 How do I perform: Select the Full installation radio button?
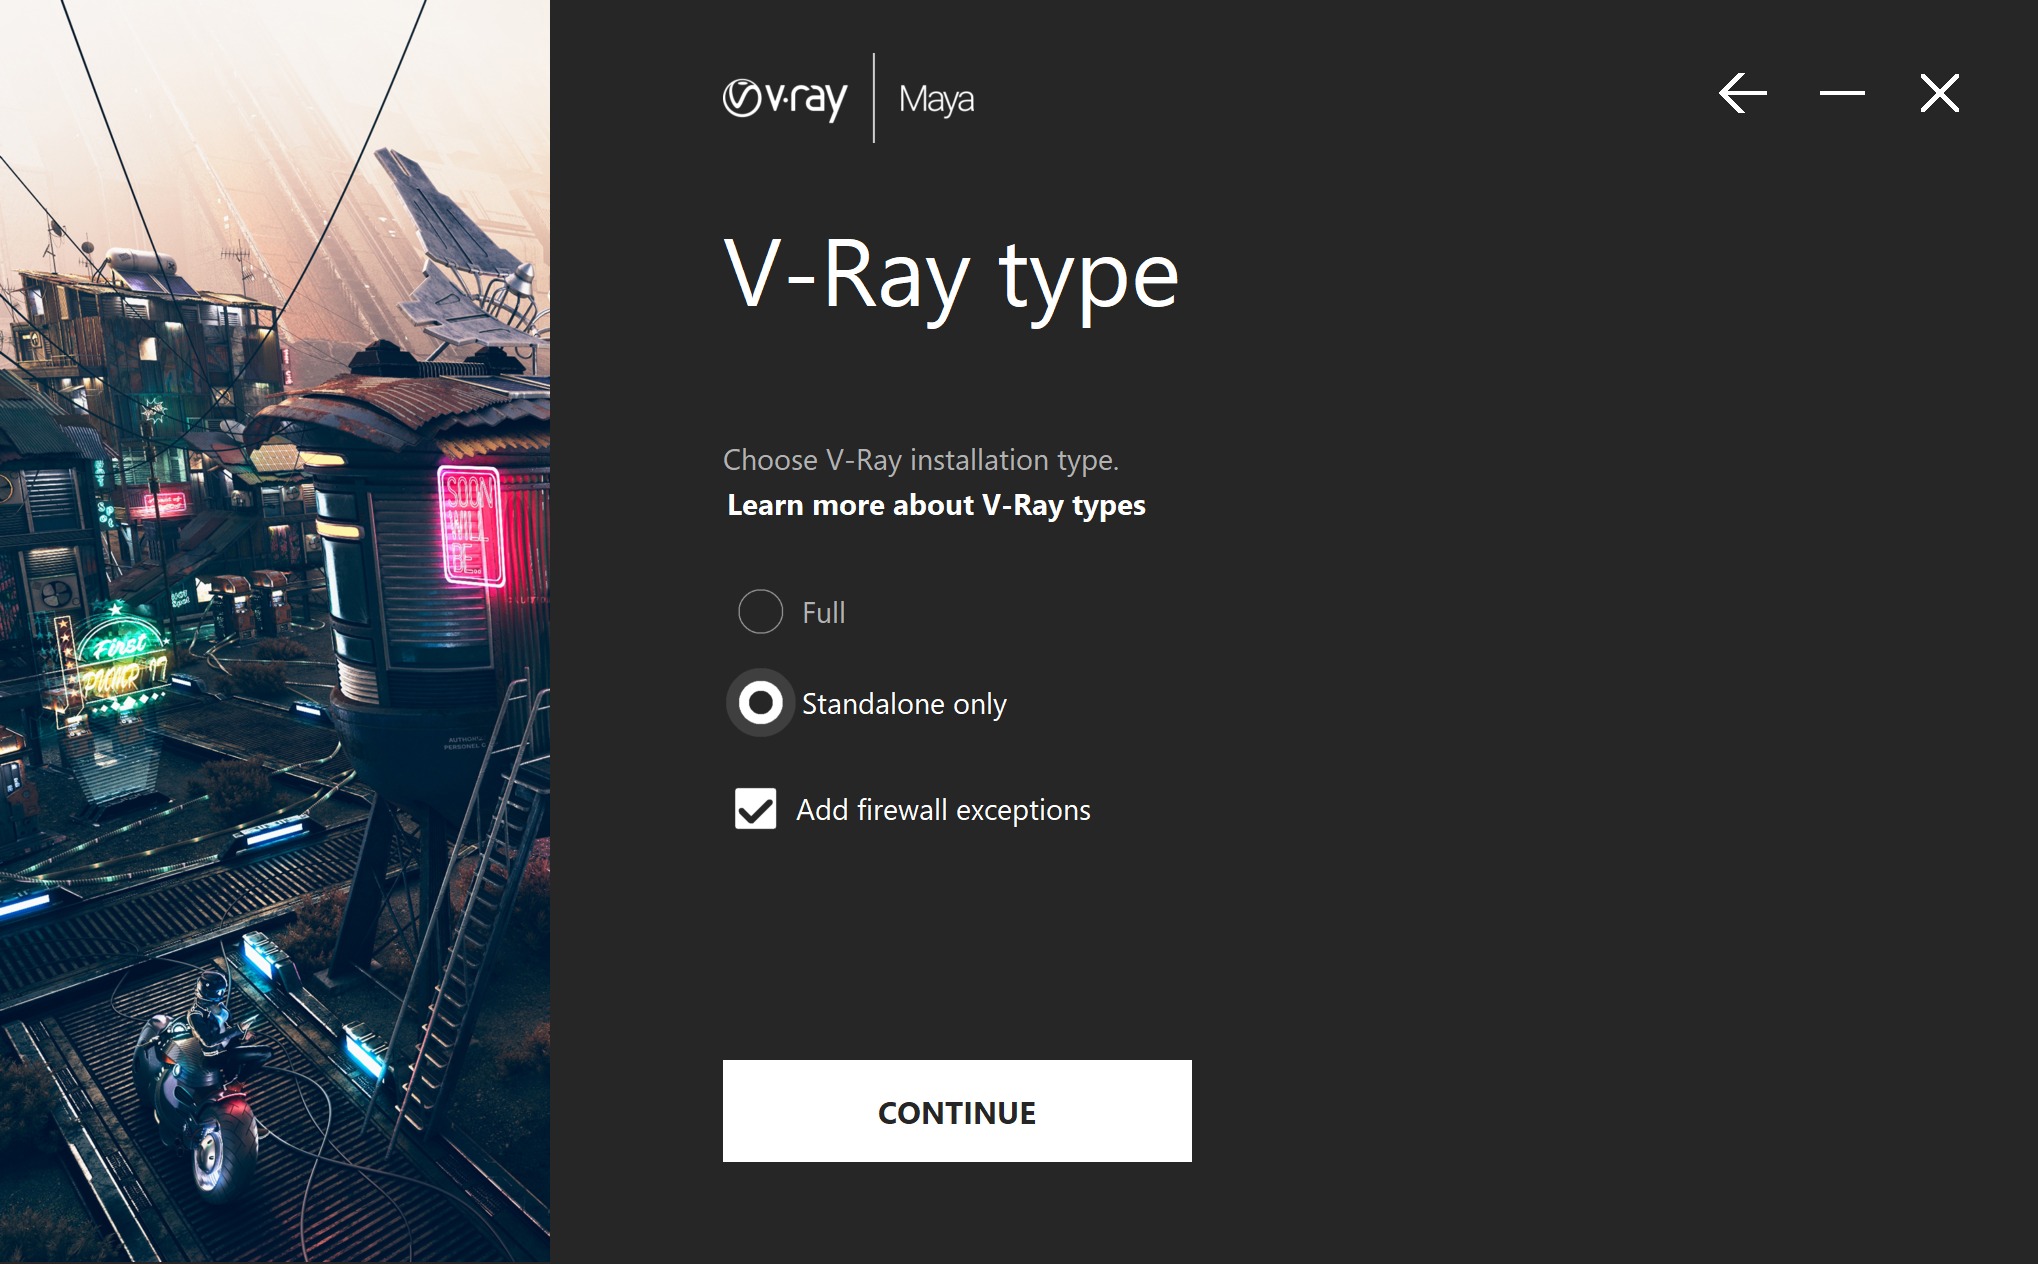760,611
